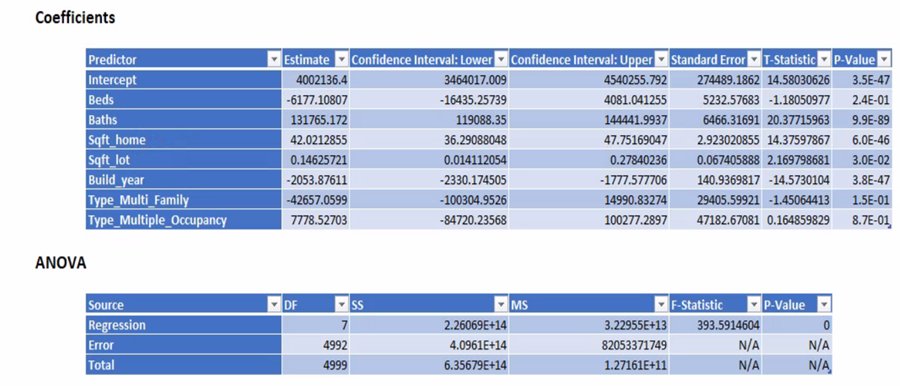Viewport: 900px width, 386px height.
Task: Select the Error source cell
Action: (184, 345)
